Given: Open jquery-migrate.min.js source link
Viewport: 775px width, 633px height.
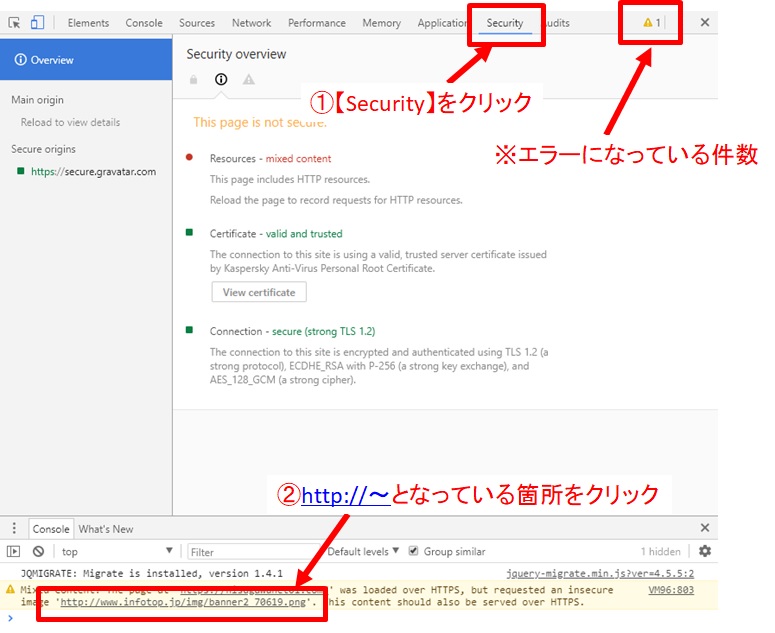Looking at the screenshot, I should (x=600, y=573).
